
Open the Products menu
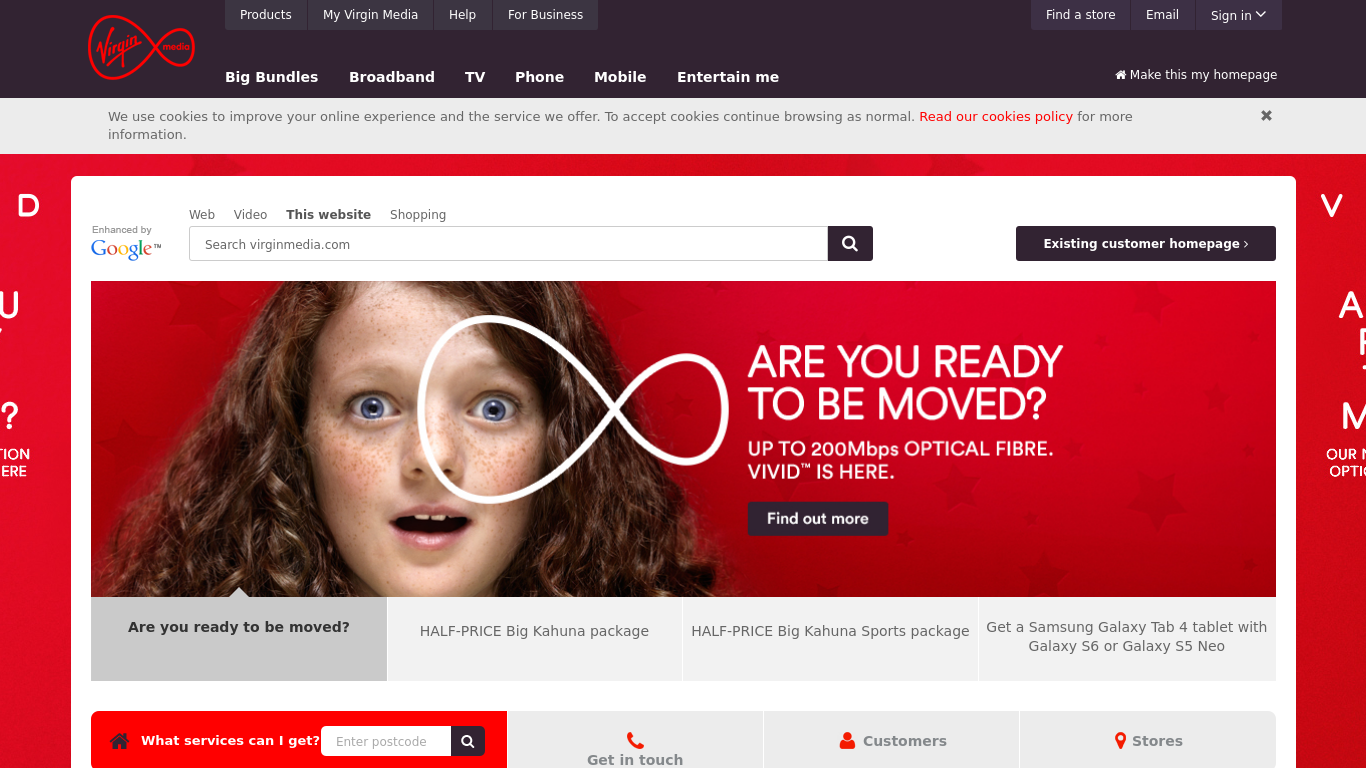[266, 15]
